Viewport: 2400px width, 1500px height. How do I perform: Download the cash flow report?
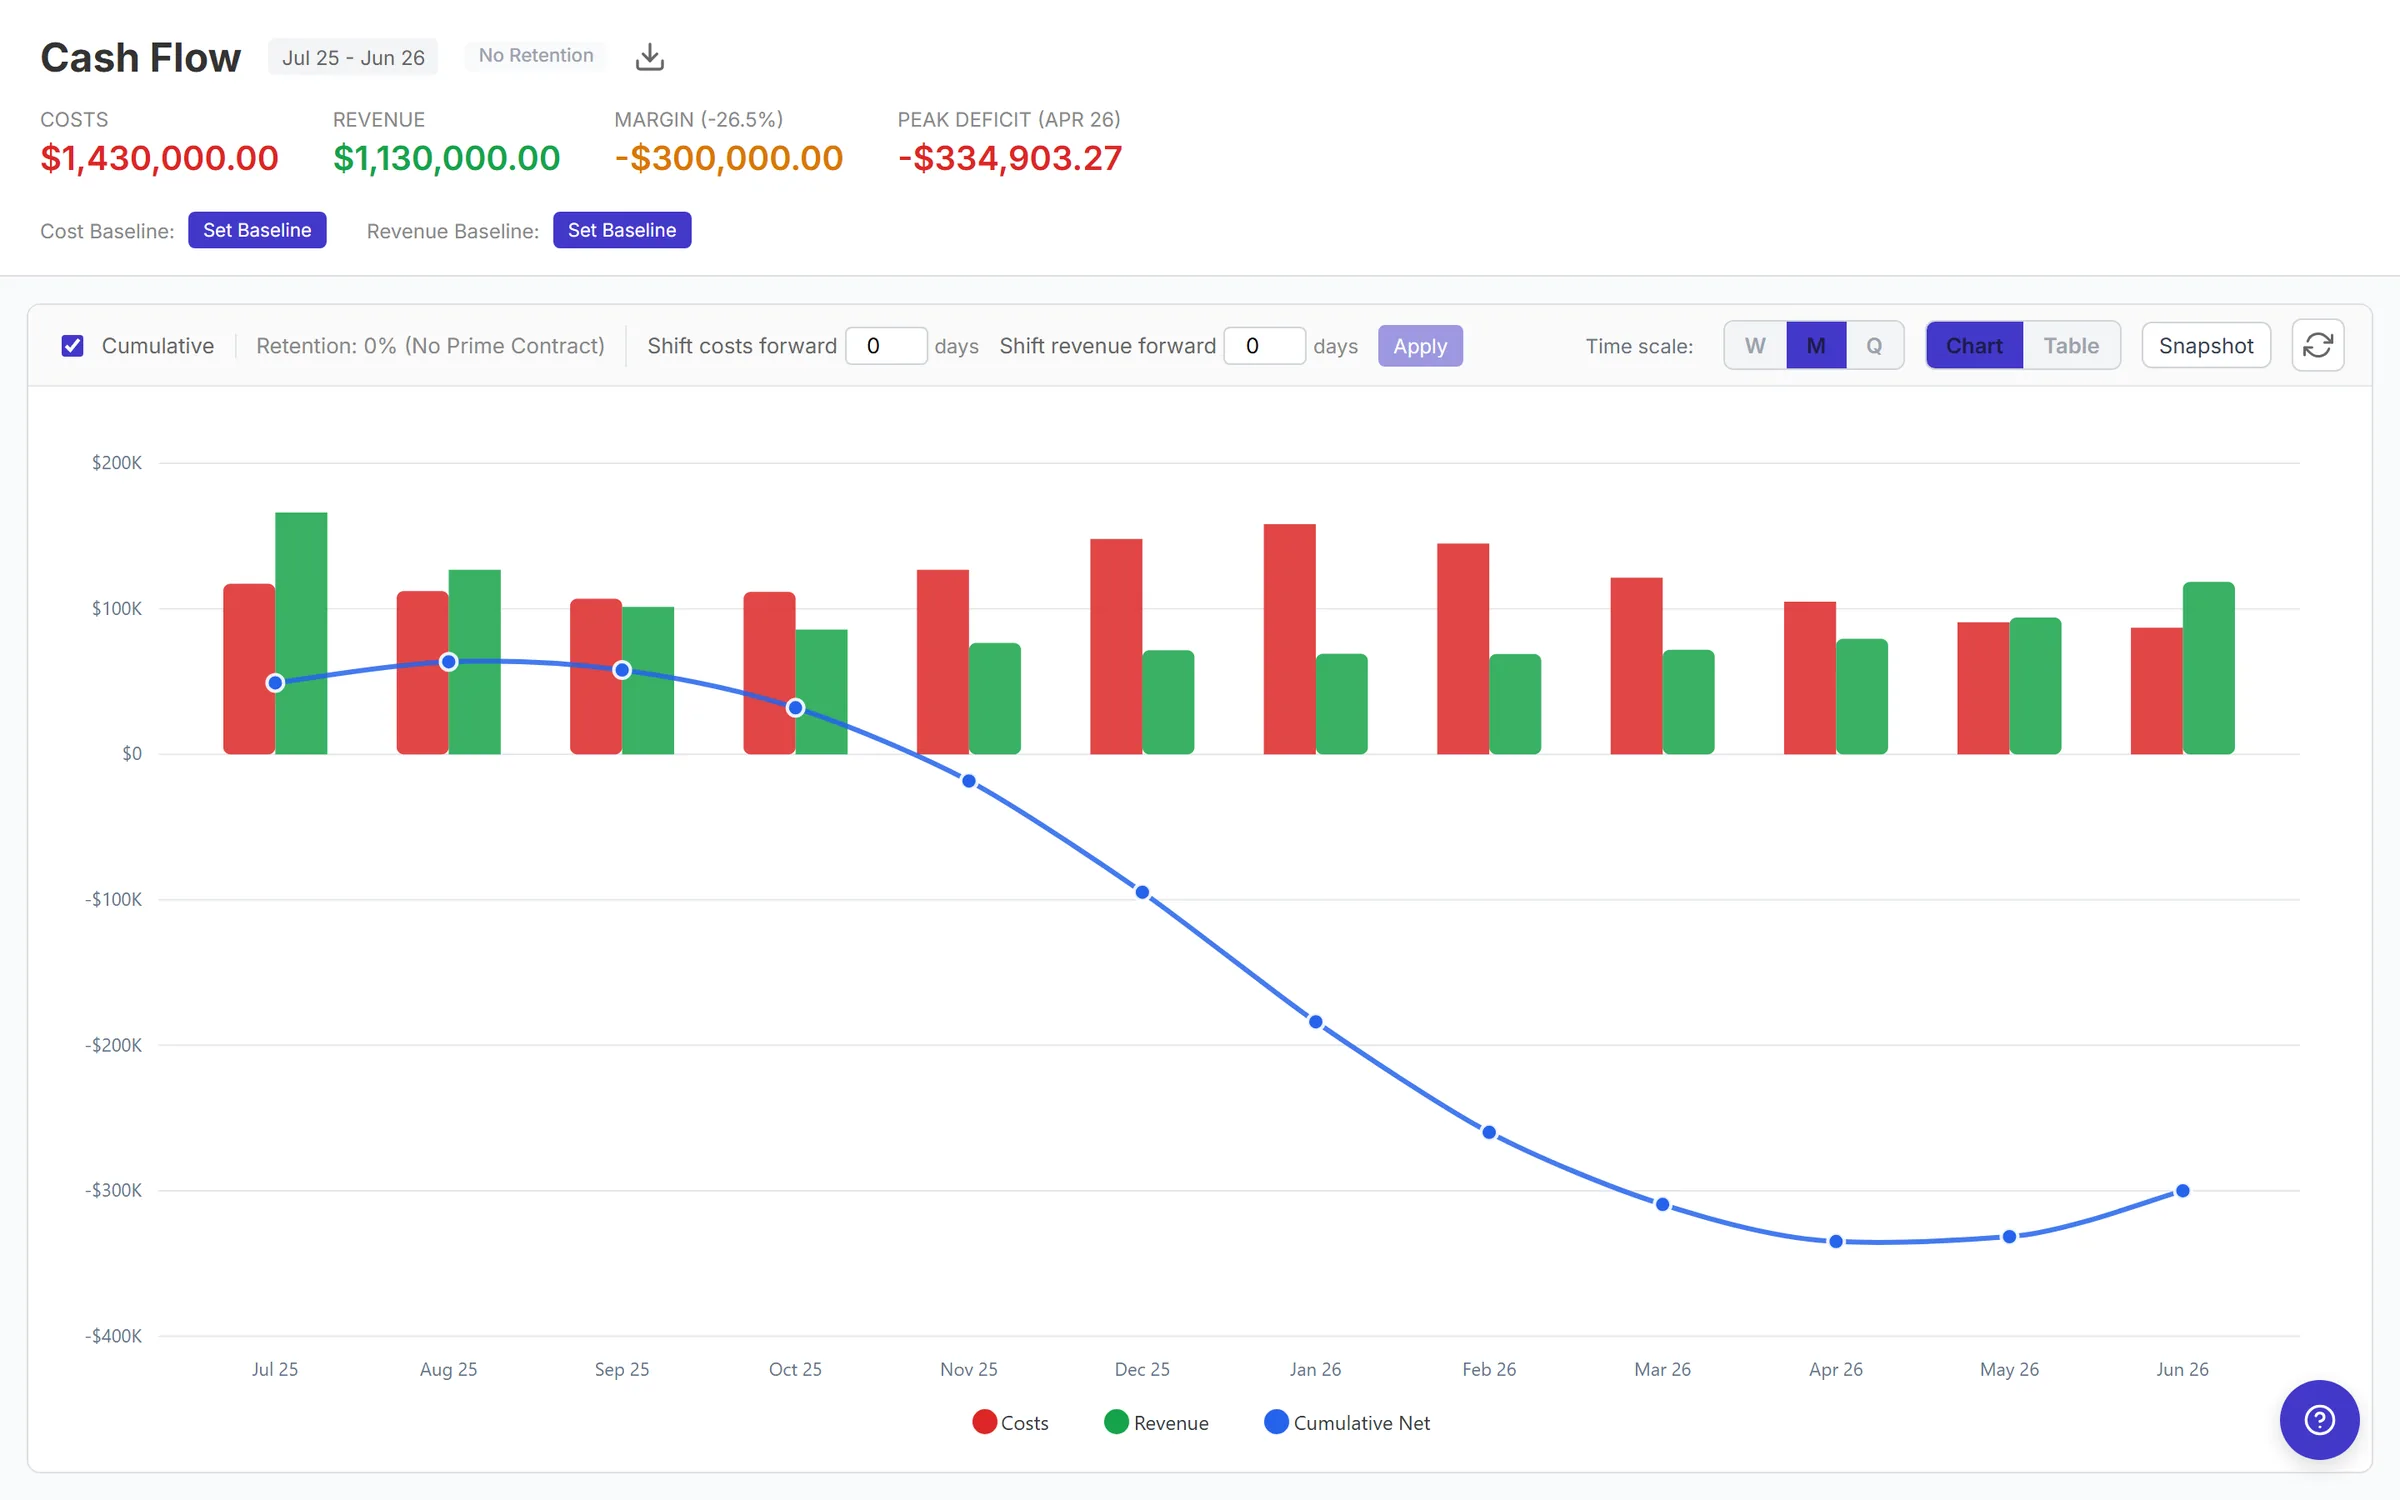point(650,57)
